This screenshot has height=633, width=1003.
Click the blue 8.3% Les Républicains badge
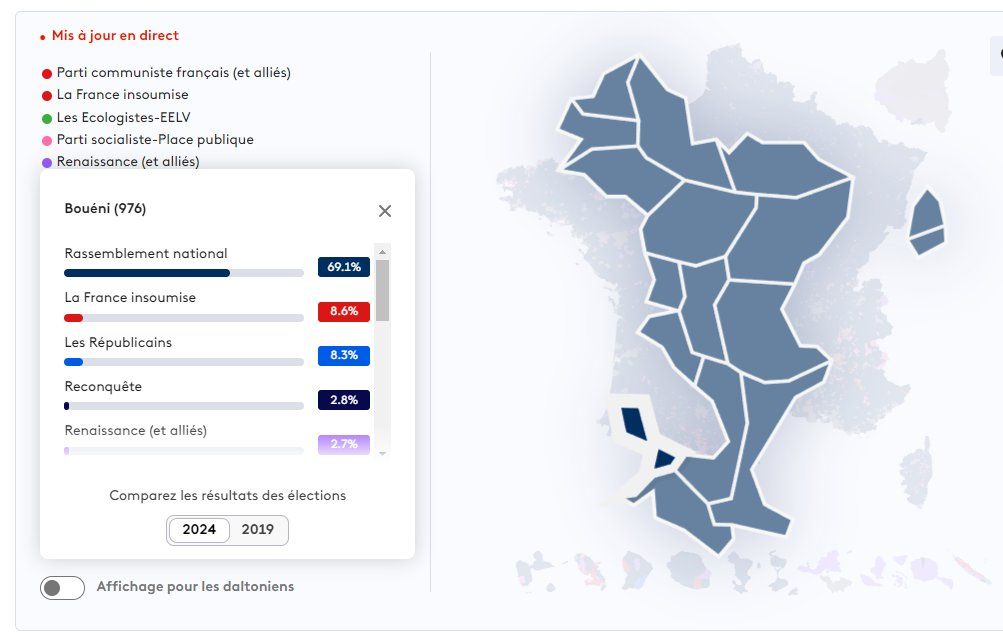pos(344,355)
